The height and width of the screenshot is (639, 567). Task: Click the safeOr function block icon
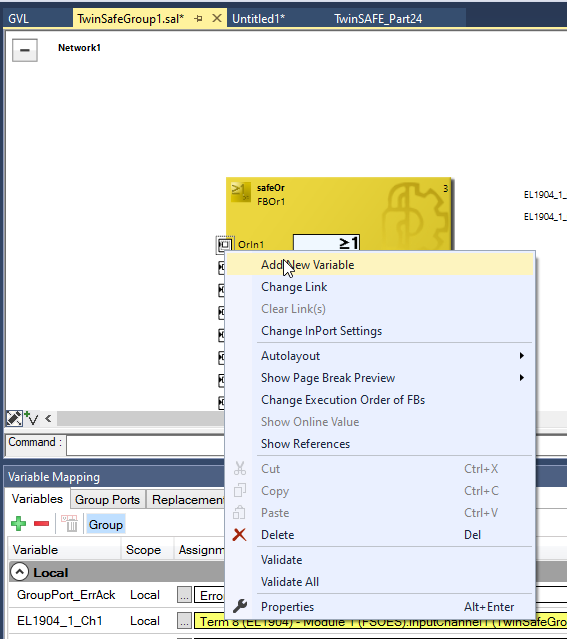tap(240, 192)
